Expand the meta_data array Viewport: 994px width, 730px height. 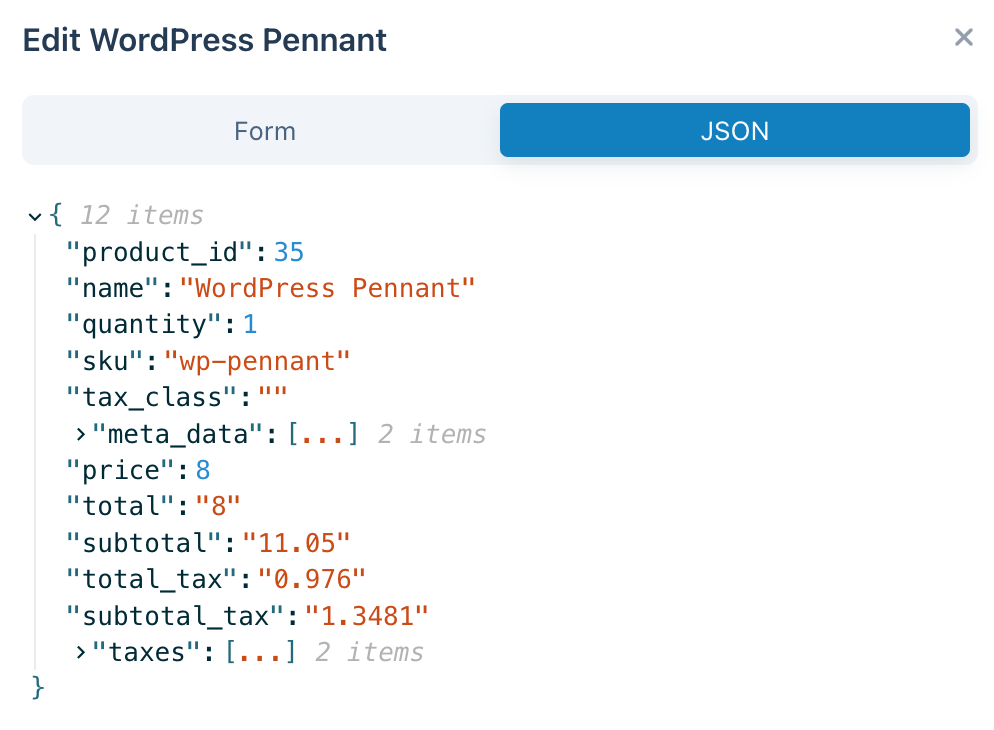tap(81, 435)
